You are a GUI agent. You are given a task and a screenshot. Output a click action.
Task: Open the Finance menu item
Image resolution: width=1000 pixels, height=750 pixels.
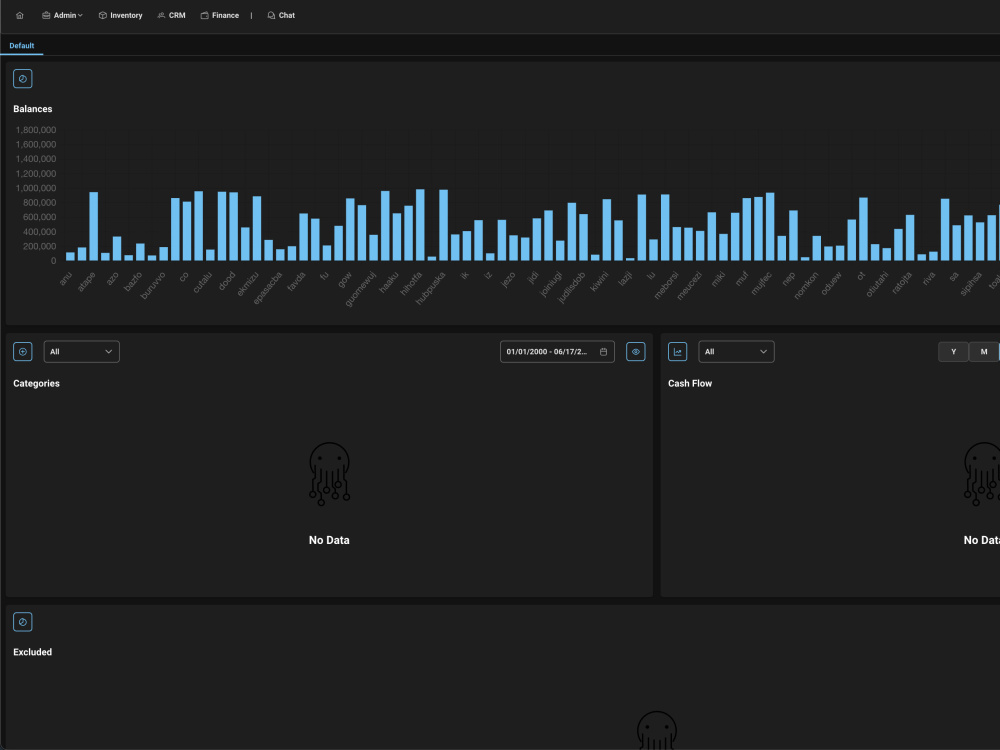pos(220,15)
